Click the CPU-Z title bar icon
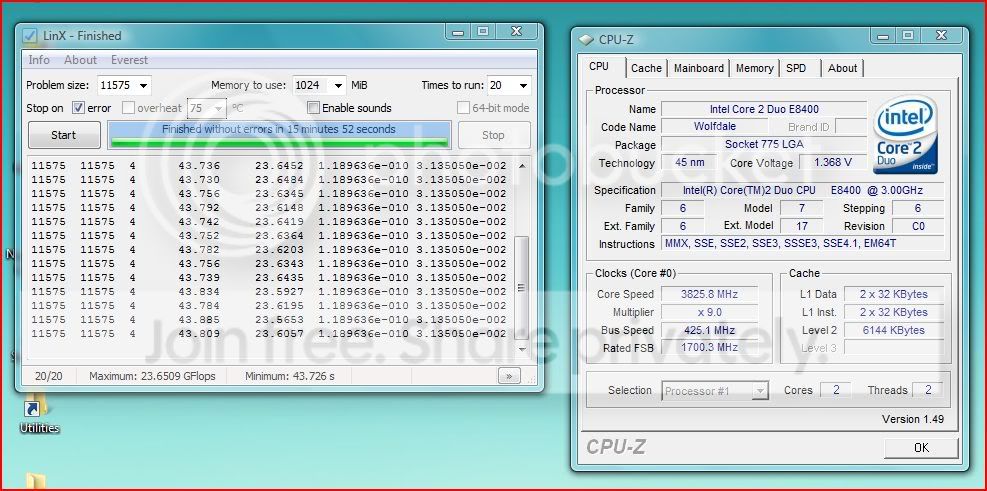The image size is (987, 491). (586, 40)
